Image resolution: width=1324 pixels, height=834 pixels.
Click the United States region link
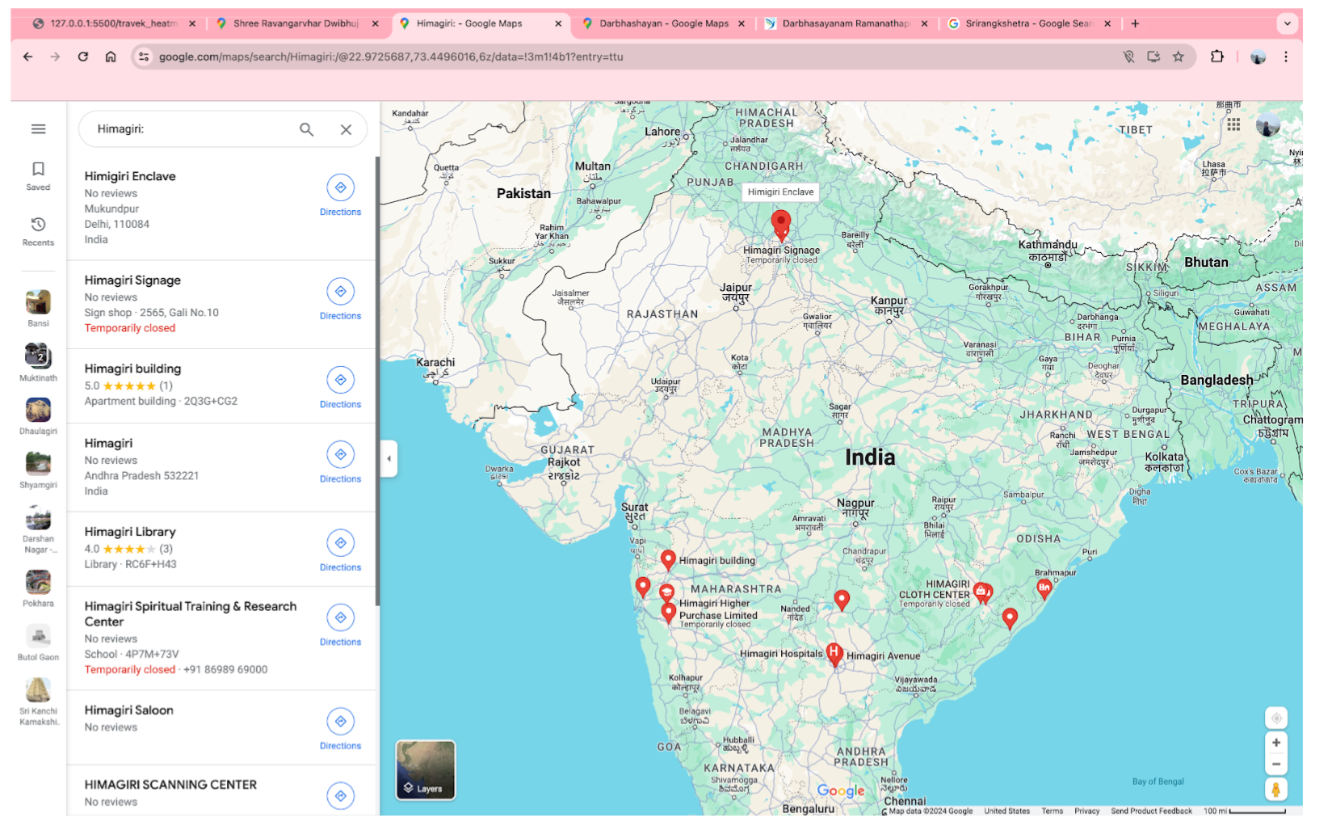1006,811
